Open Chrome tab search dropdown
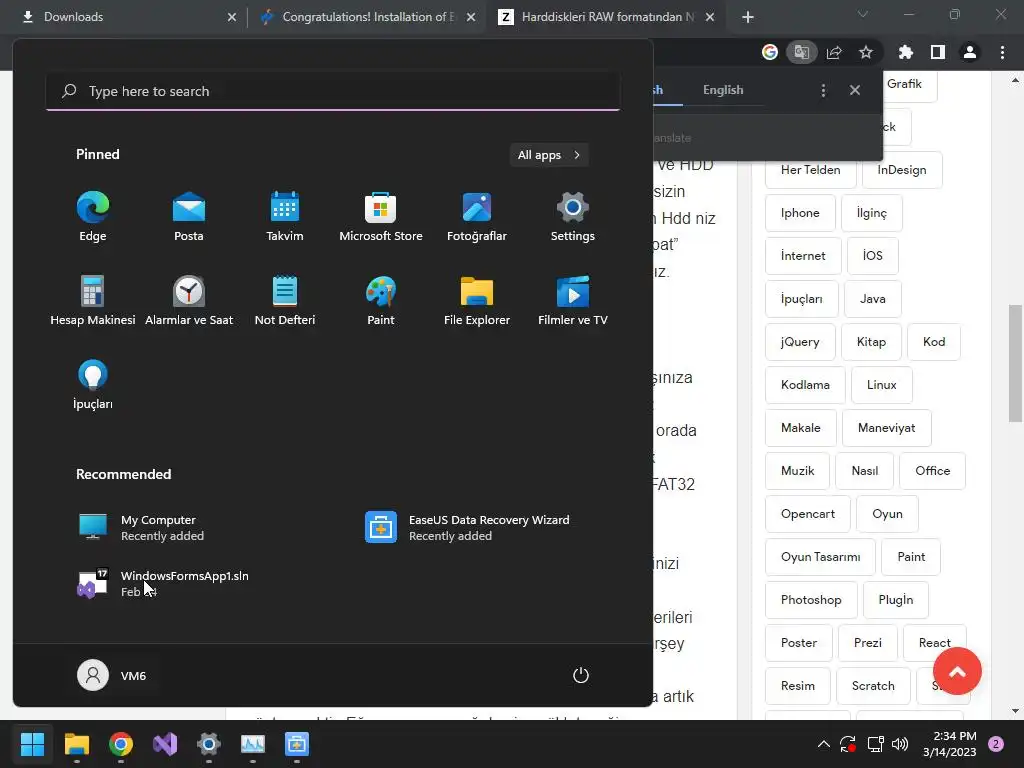Screen dimensions: 1024x768 tap(863, 14)
